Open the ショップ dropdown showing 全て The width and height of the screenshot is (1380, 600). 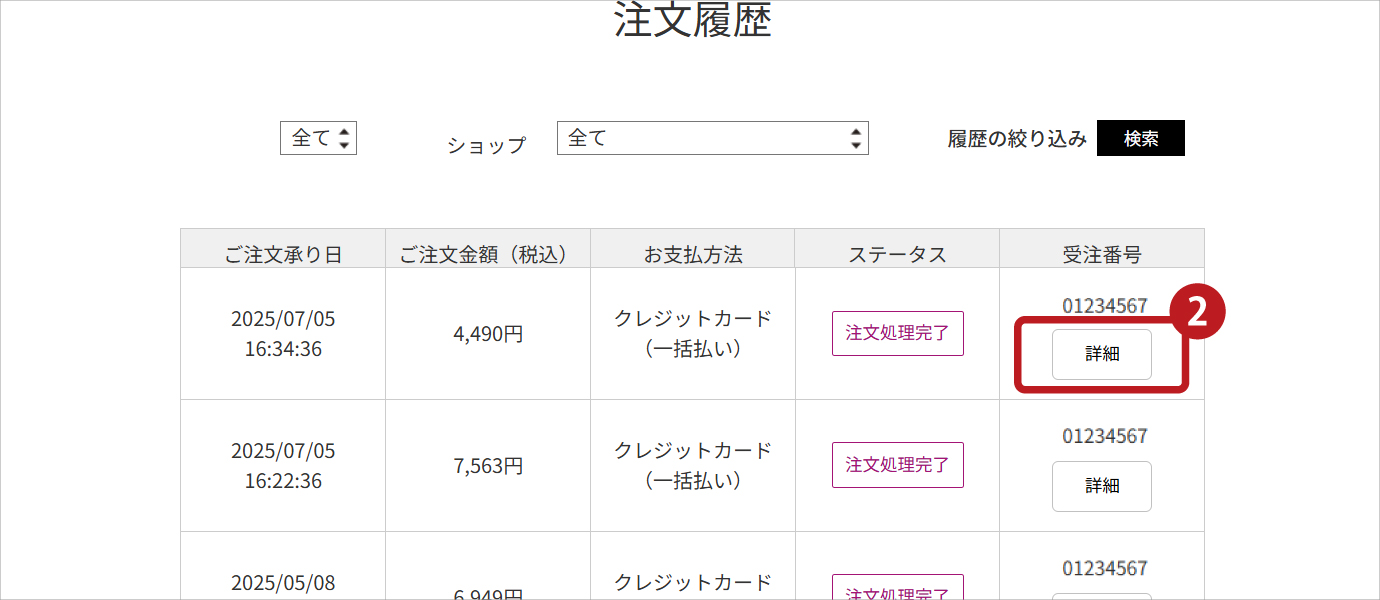[x=712, y=138]
